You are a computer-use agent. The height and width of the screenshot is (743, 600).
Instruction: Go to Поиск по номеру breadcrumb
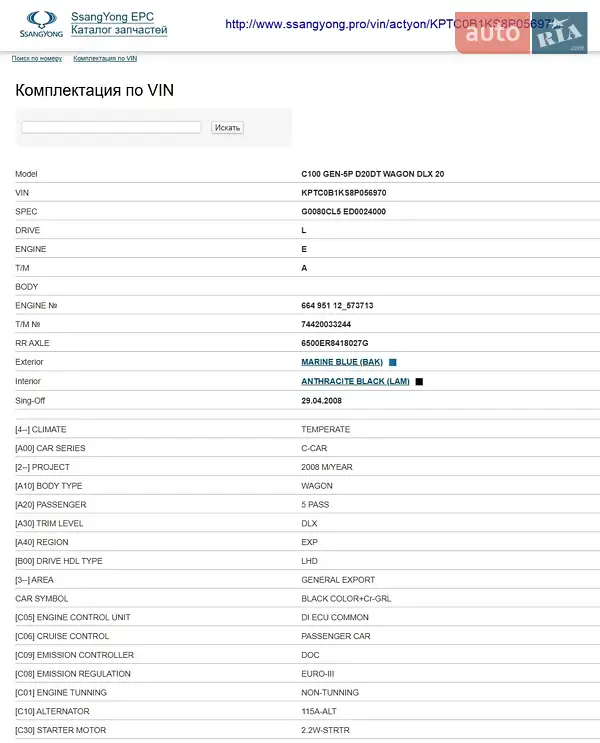37,59
